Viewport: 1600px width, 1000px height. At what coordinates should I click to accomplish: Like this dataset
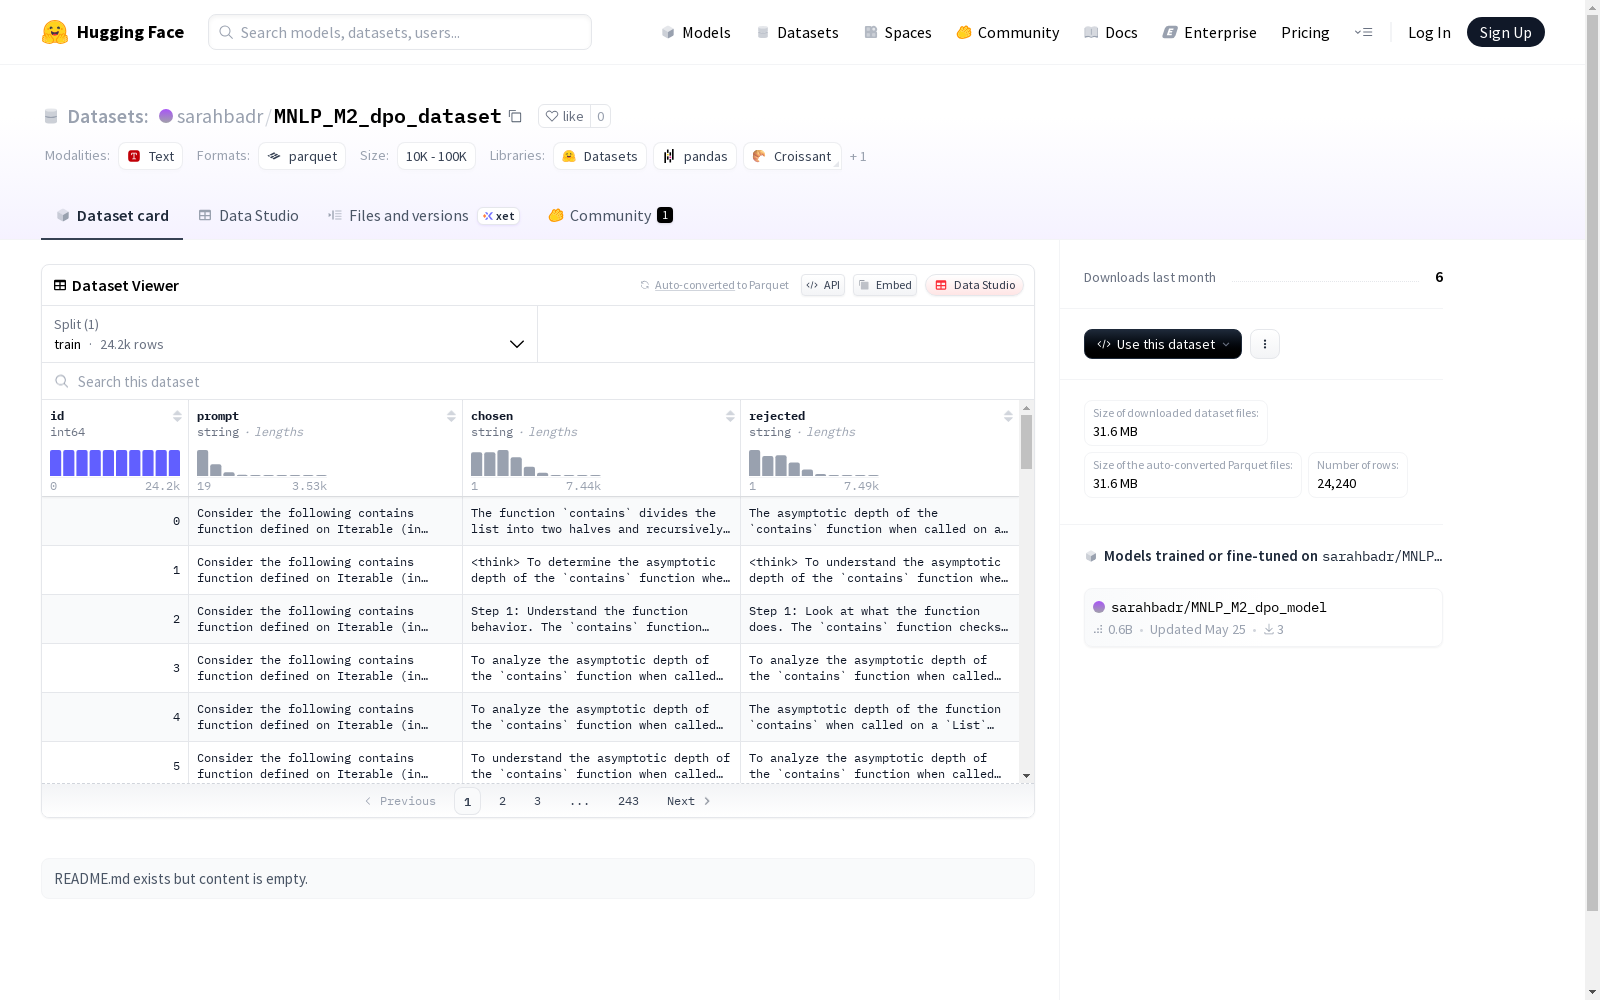click(564, 116)
